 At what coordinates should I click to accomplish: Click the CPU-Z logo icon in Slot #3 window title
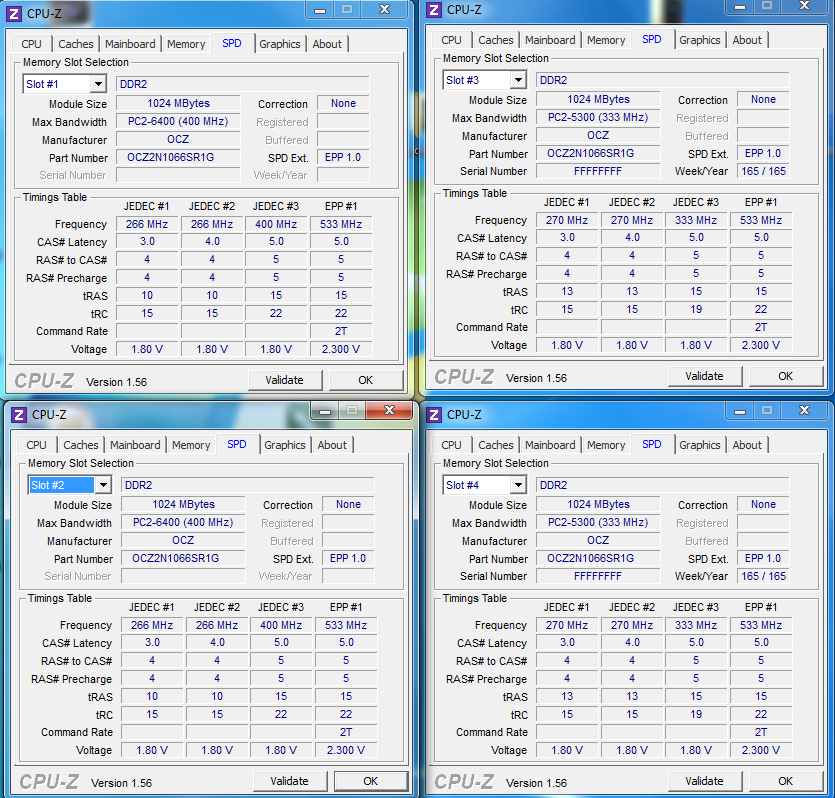434,10
